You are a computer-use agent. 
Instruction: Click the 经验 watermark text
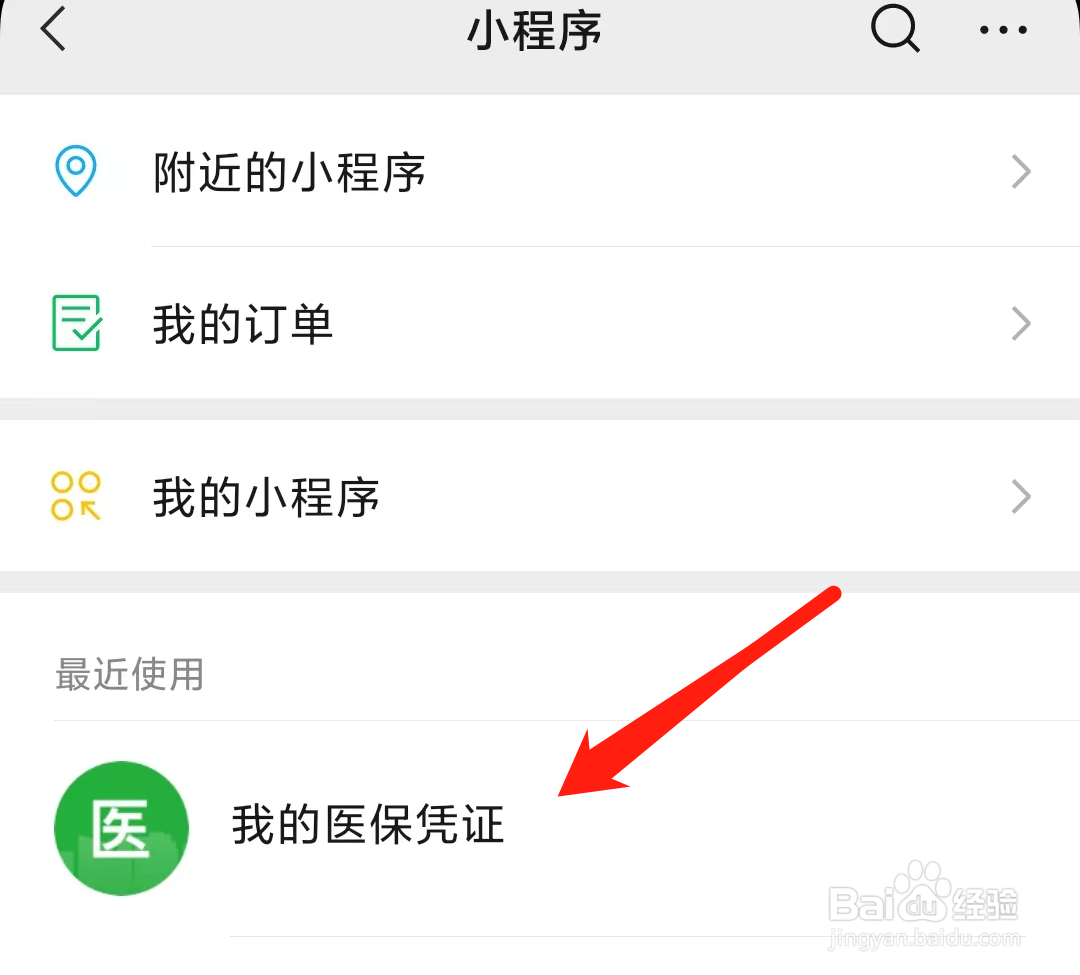pyautogui.click(x=985, y=903)
